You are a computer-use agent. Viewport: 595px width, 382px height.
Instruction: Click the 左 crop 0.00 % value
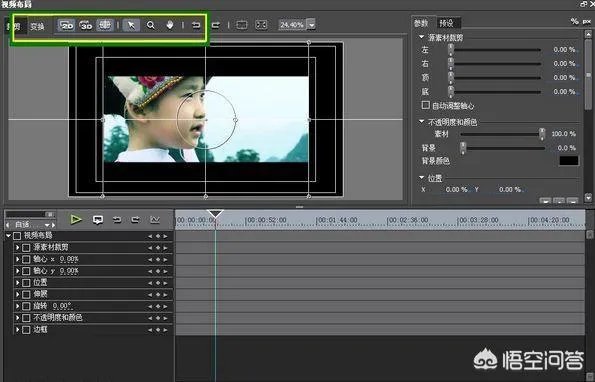(564, 50)
